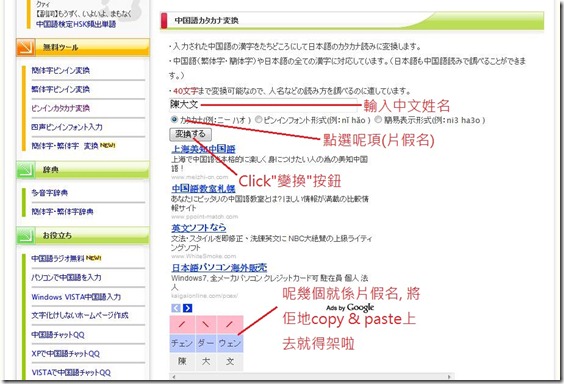Open VISTAで中国語チャットQQ sidebar link
This screenshot has width=564, height=384.
(71, 373)
